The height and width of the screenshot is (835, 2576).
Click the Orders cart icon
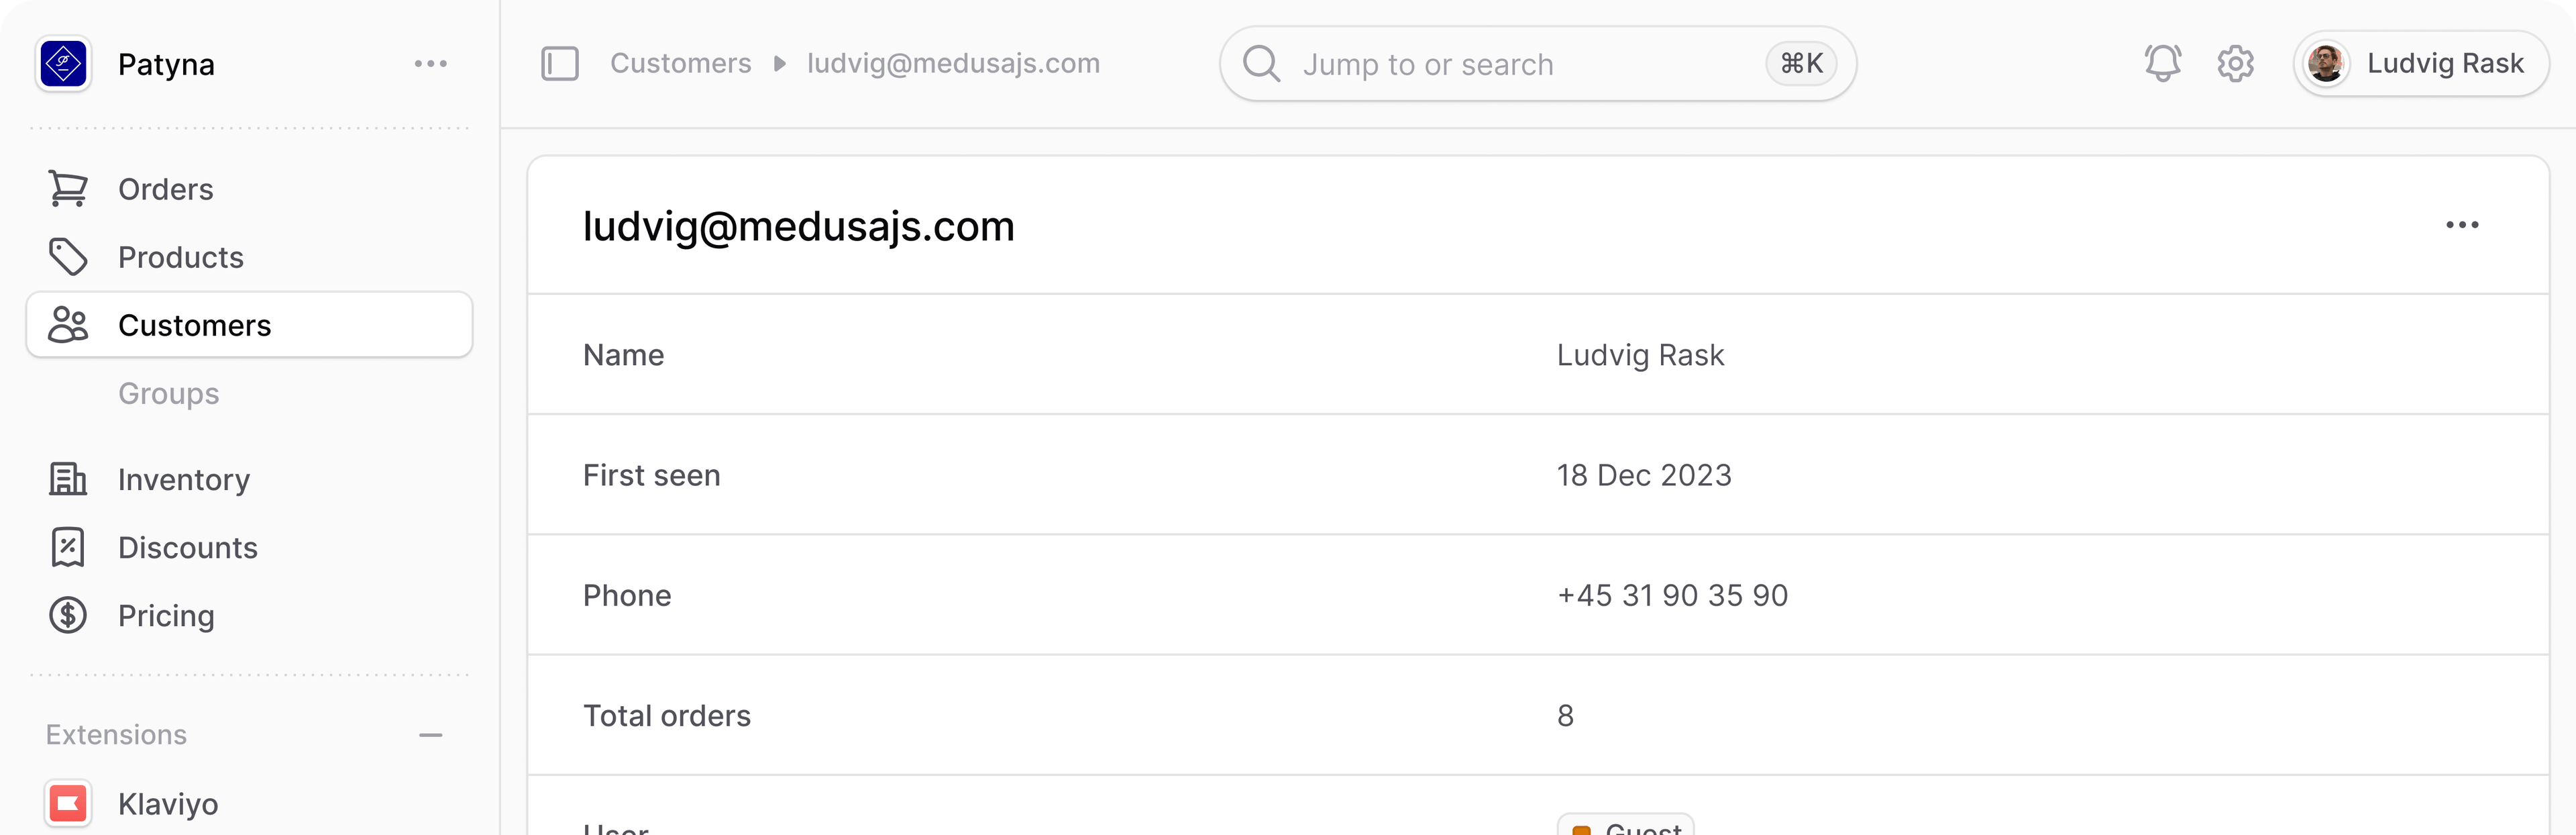[x=68, y=189]
